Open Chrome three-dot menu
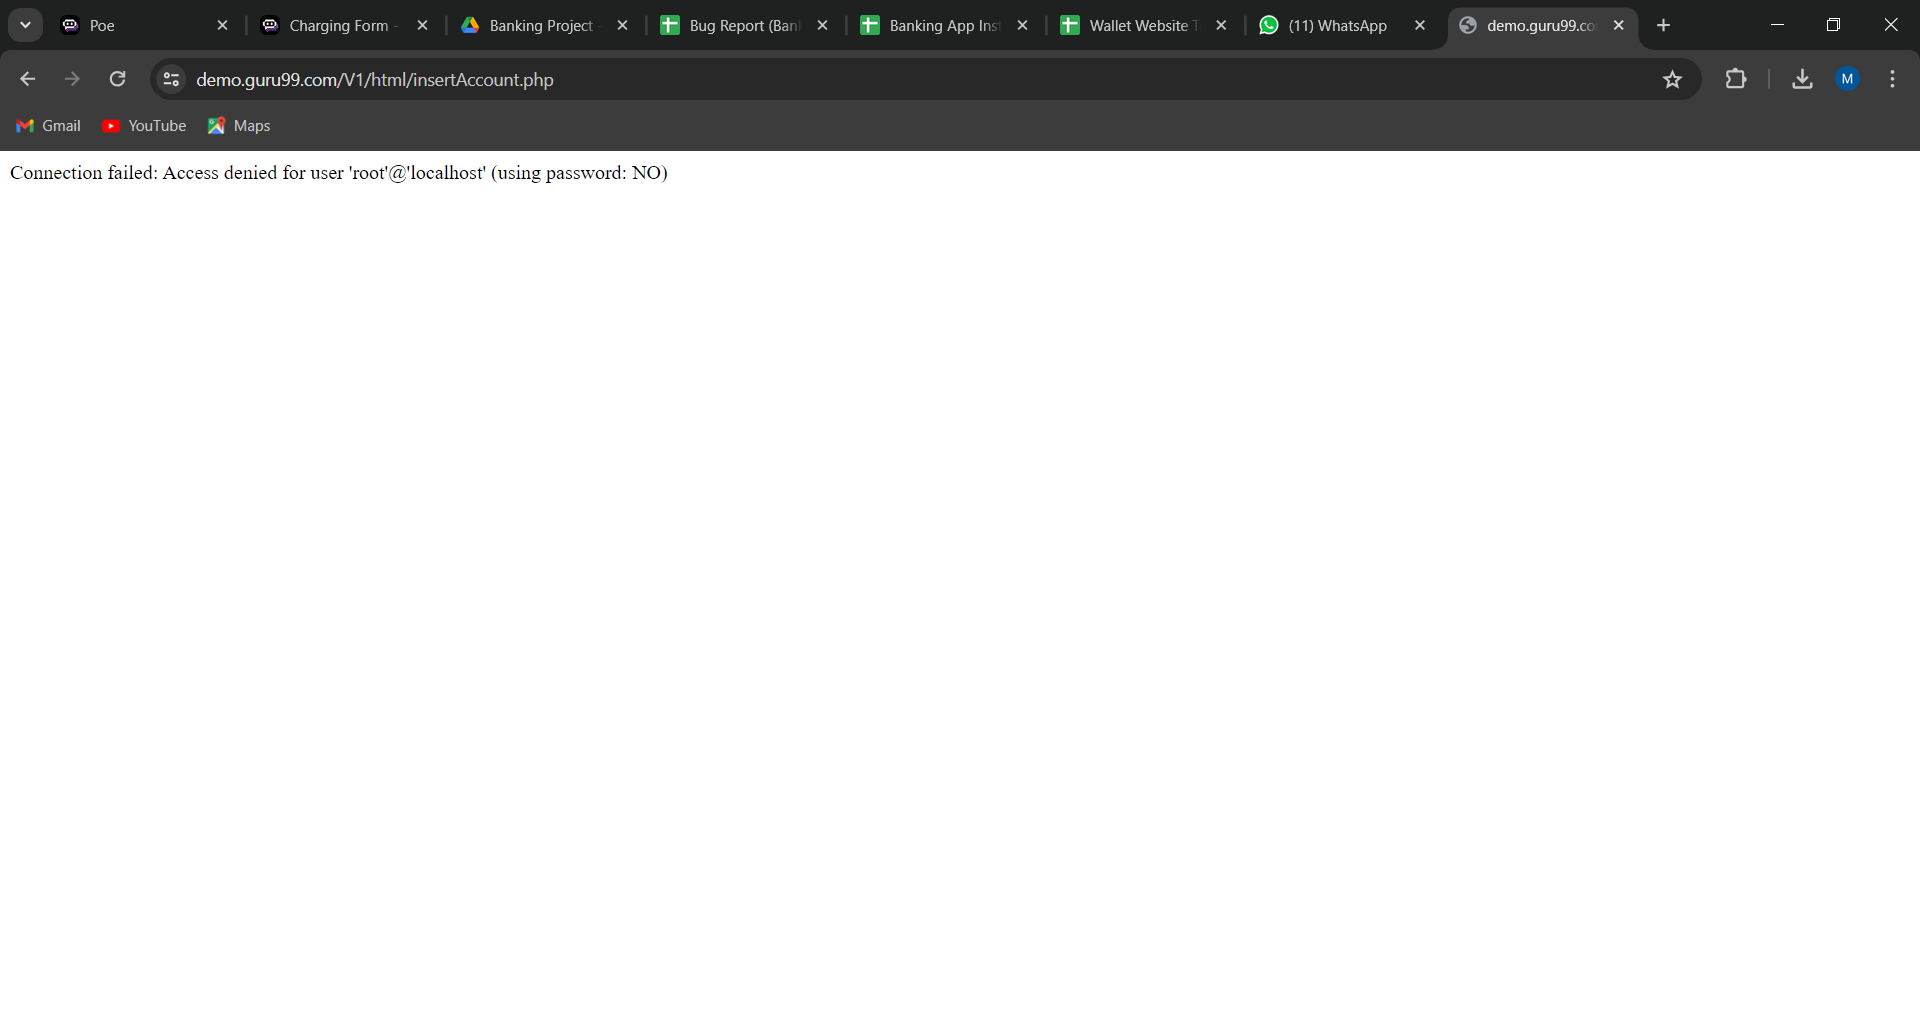Viewport: 1920px width, 1030px height. click(1892, 79)
